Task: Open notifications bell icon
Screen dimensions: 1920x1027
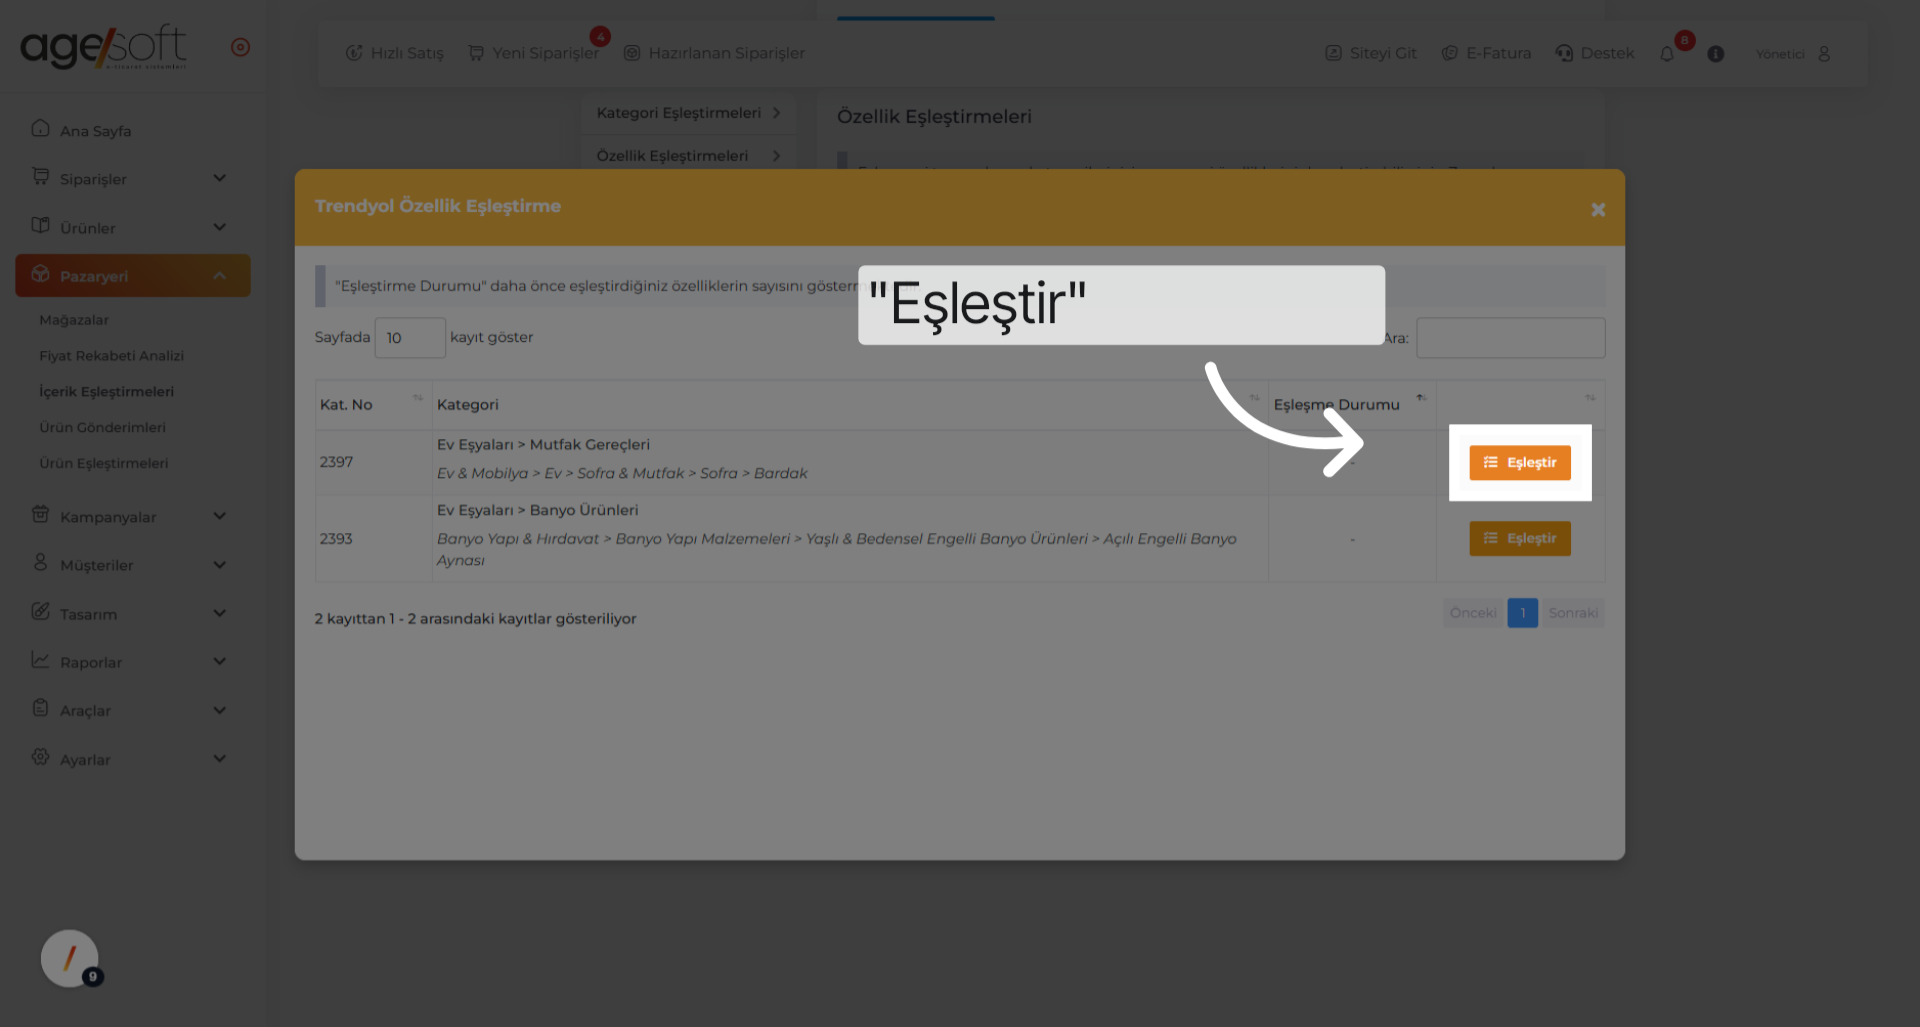Action: click(x=1667, y=54)
